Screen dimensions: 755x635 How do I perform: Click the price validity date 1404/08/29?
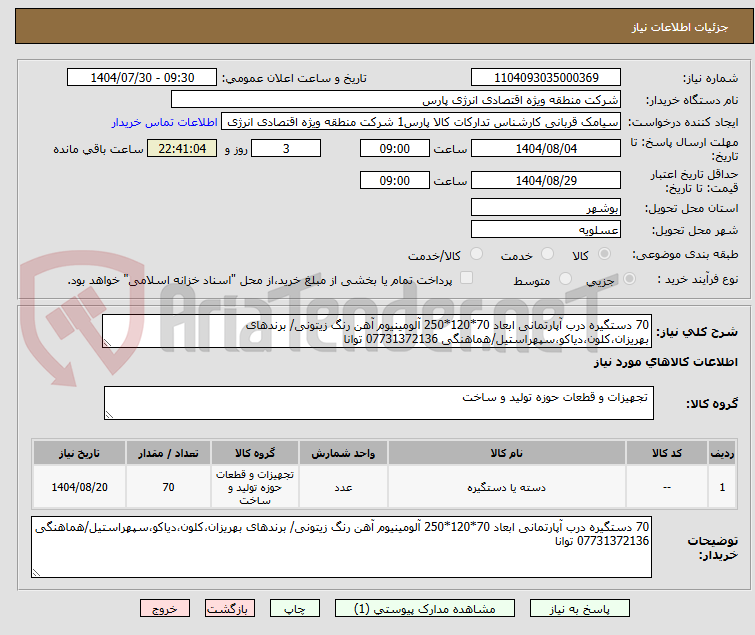[x=546, y=181]
